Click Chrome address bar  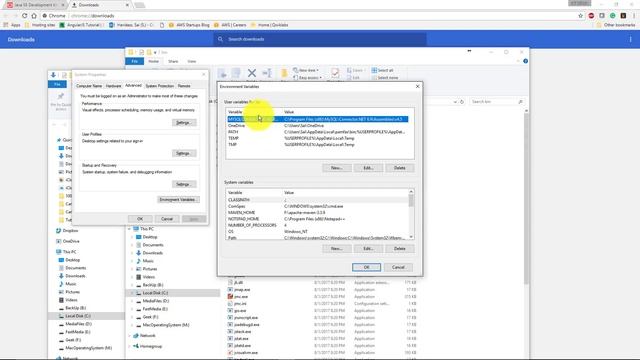coord(311,16)
